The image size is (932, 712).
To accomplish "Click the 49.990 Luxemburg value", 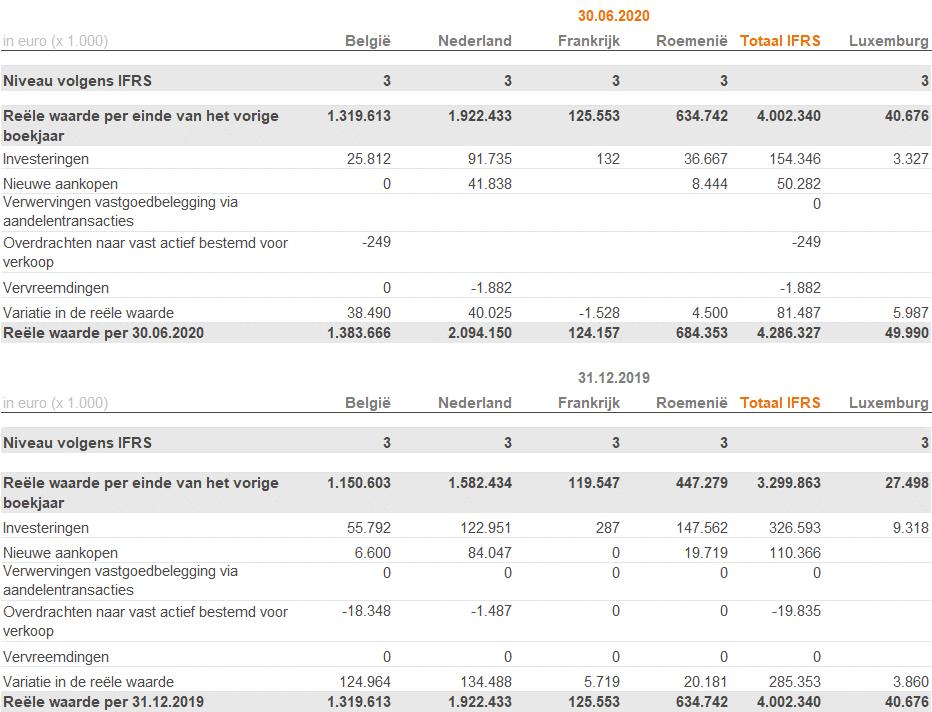I will coord(906,333).
